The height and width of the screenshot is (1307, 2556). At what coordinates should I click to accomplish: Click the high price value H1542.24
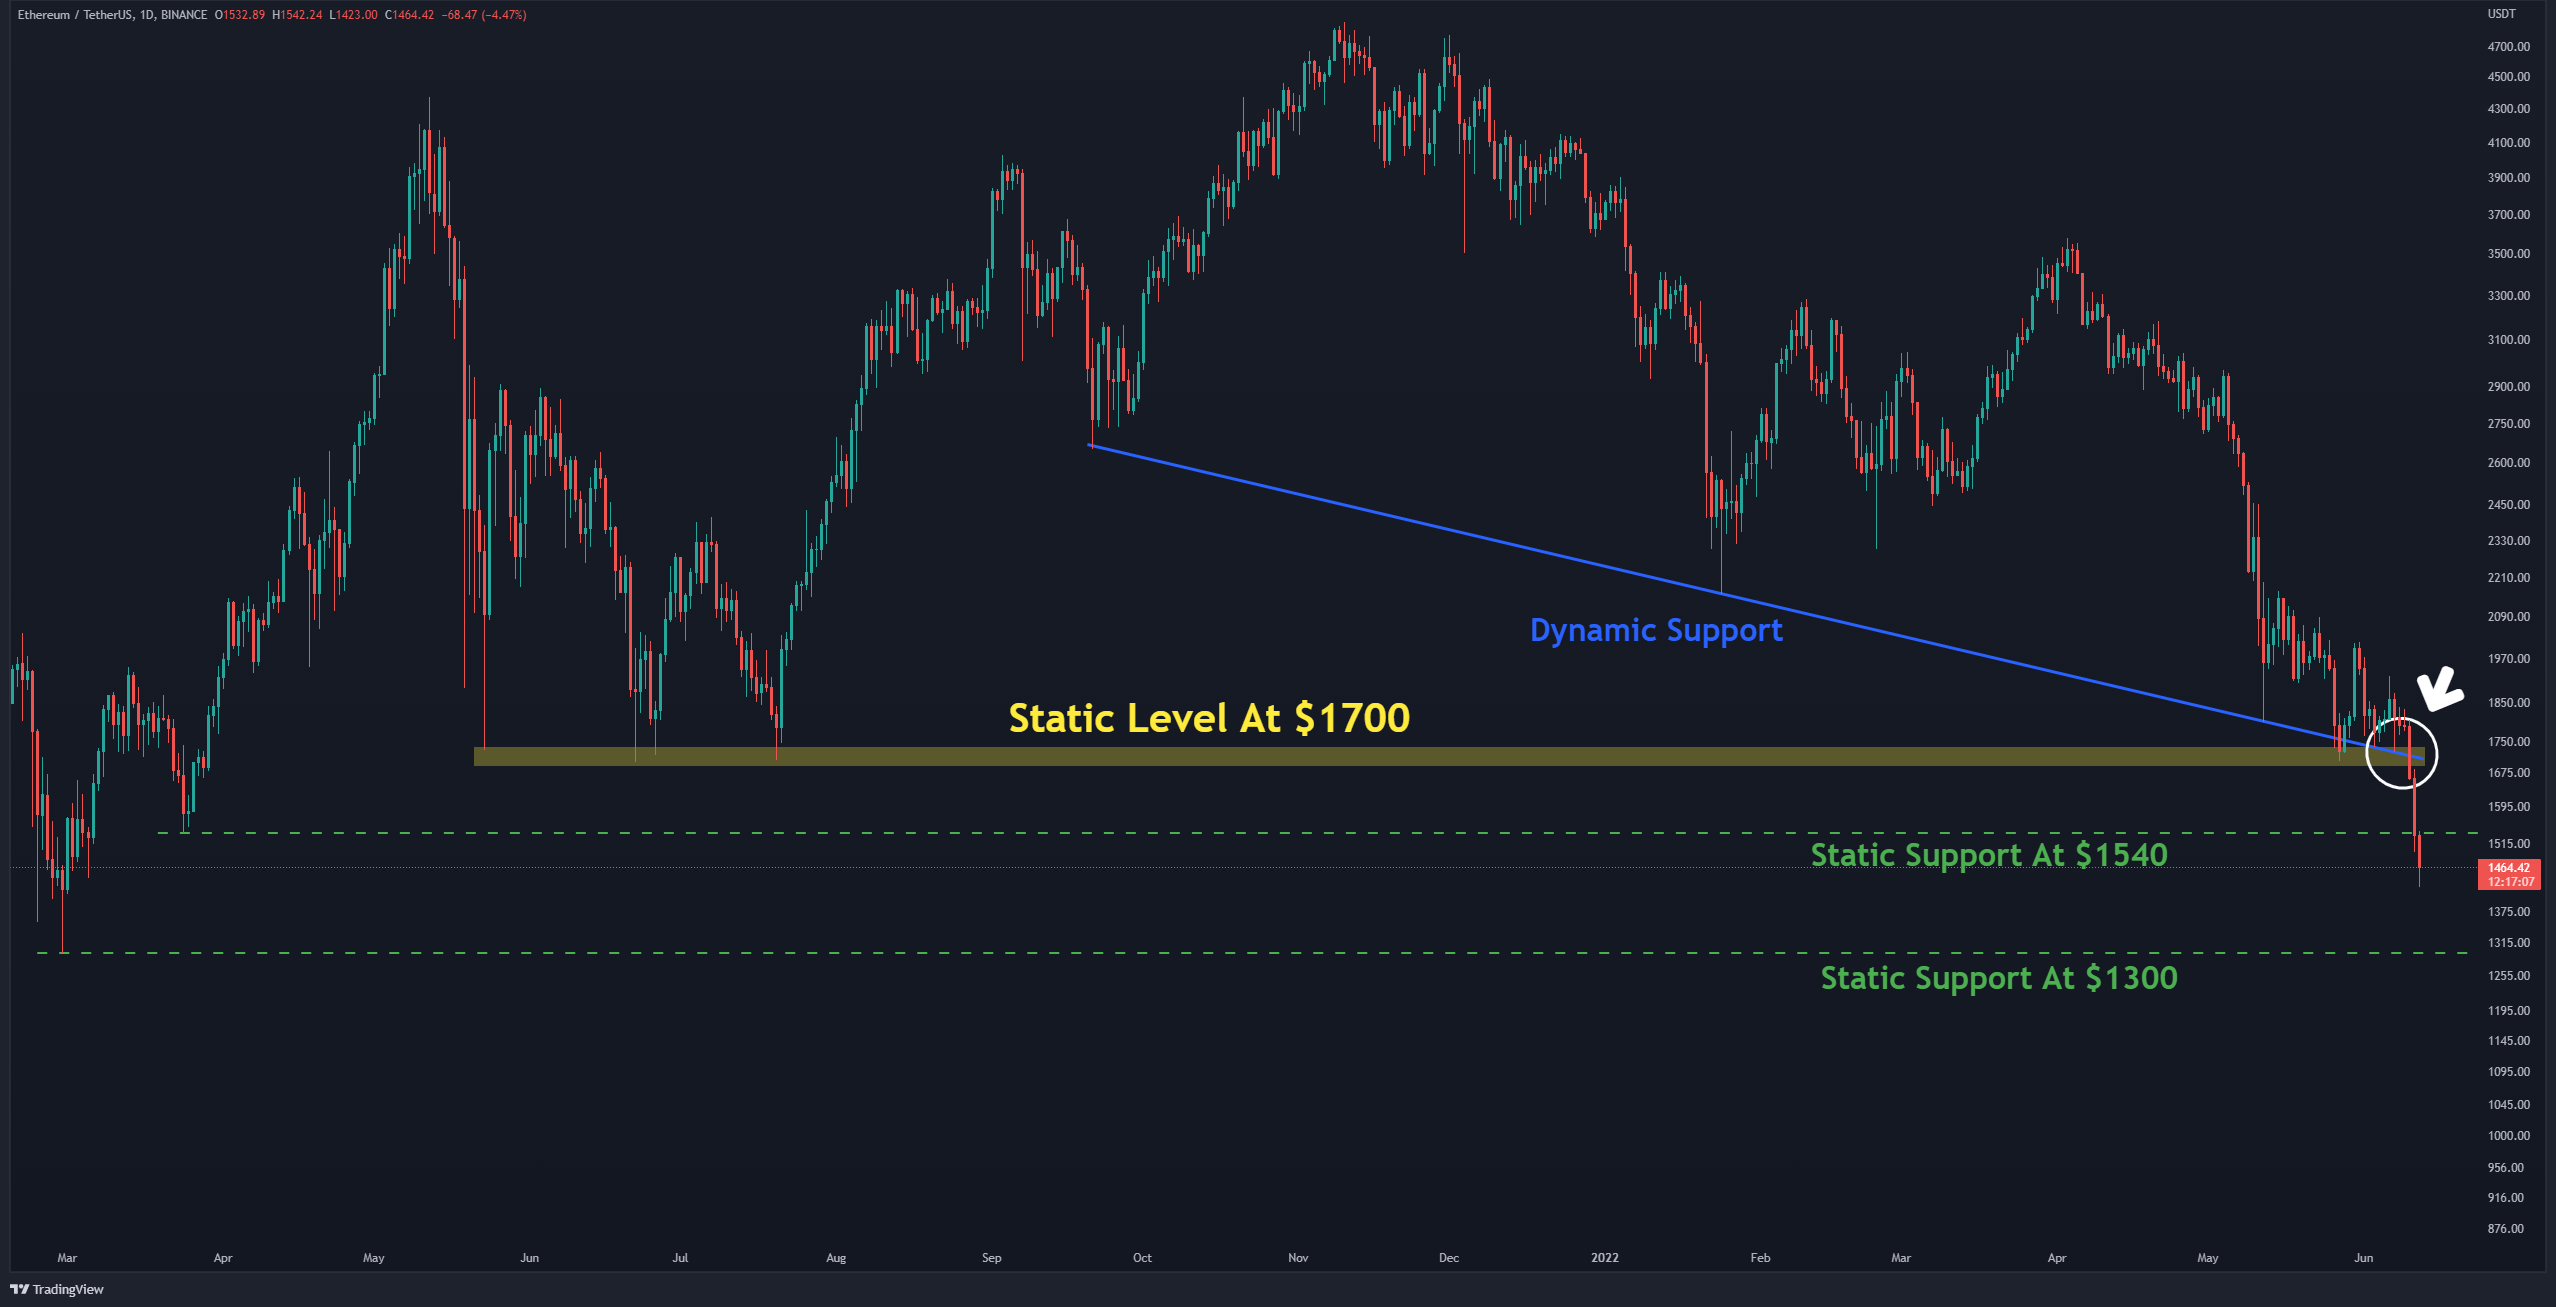(x=297, y=15)
